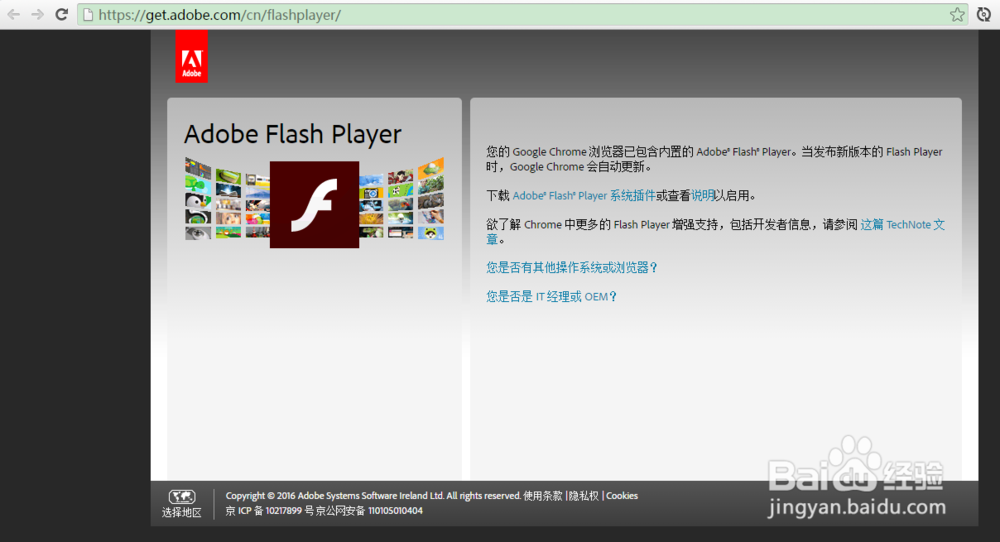
Task: Click the dark red Flash Player logo image
Action: (314, 204)
